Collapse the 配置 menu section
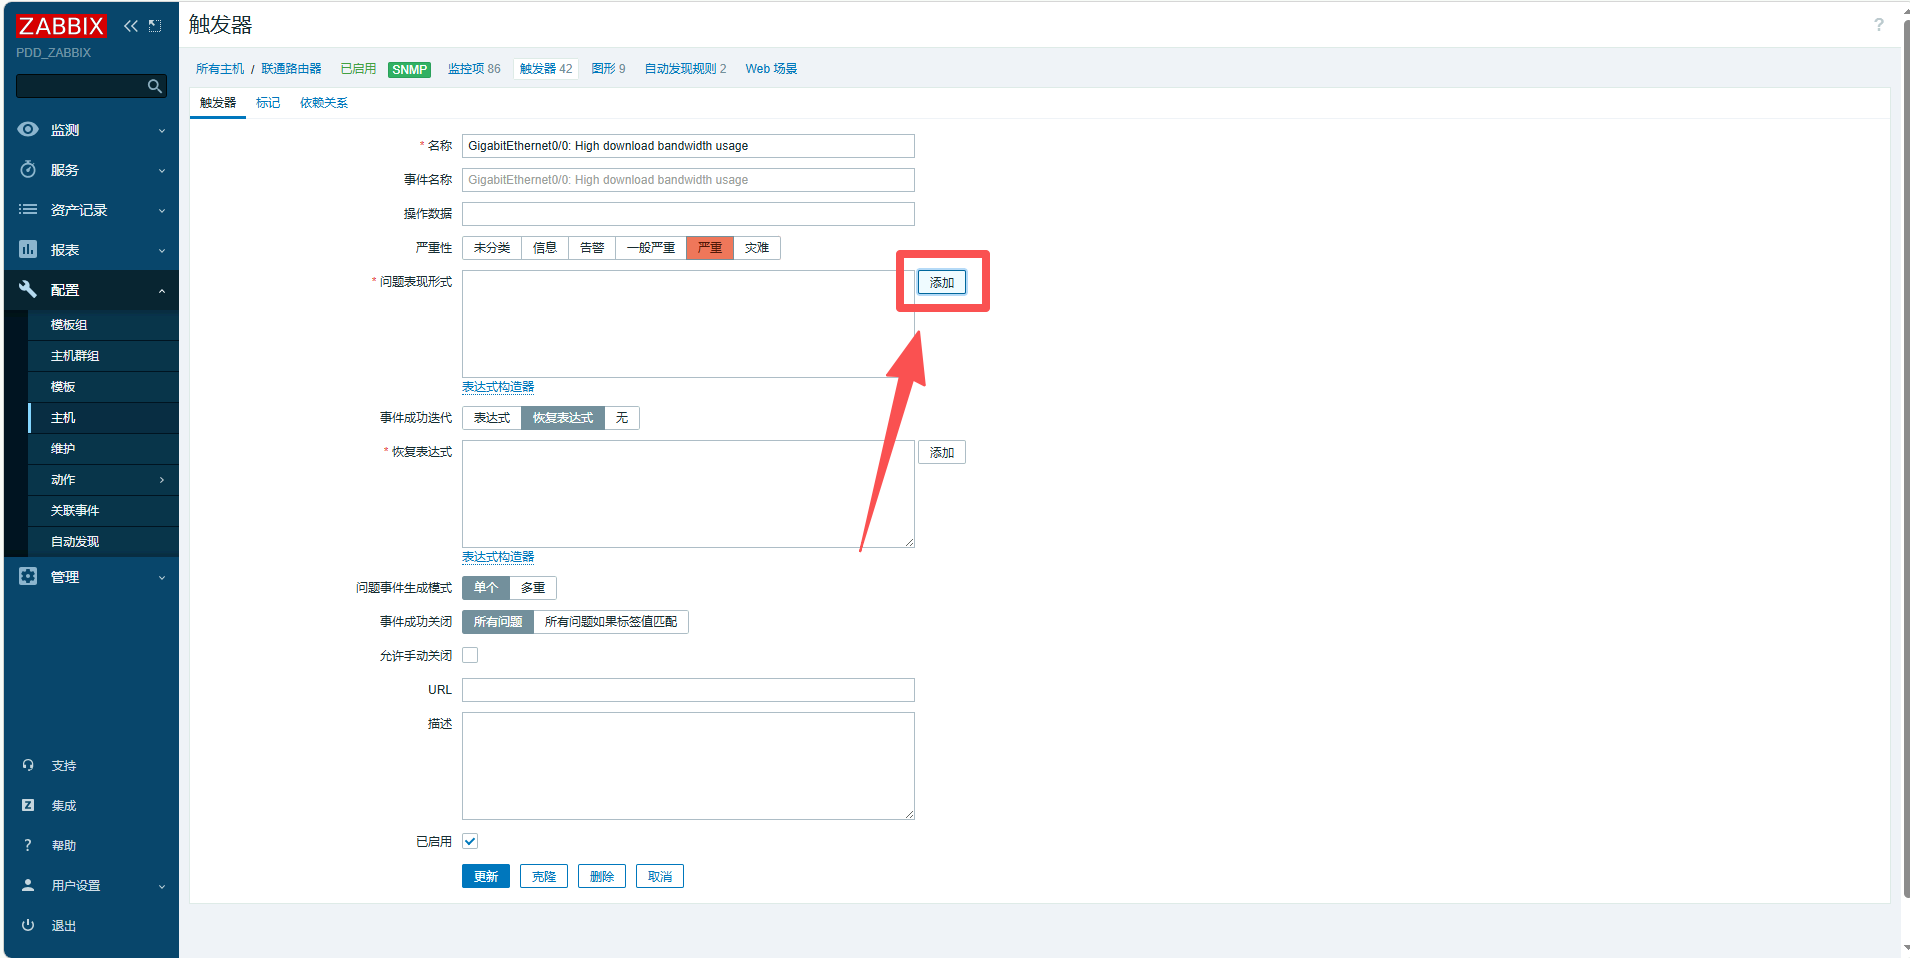The height and width of the screenshot is (958, 1910). [x=161, y=291]
